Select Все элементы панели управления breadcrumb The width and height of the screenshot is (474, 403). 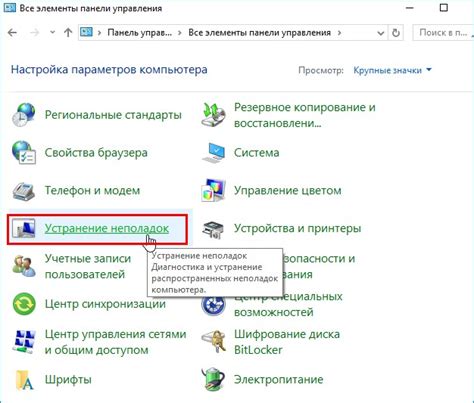pos(260,33)
